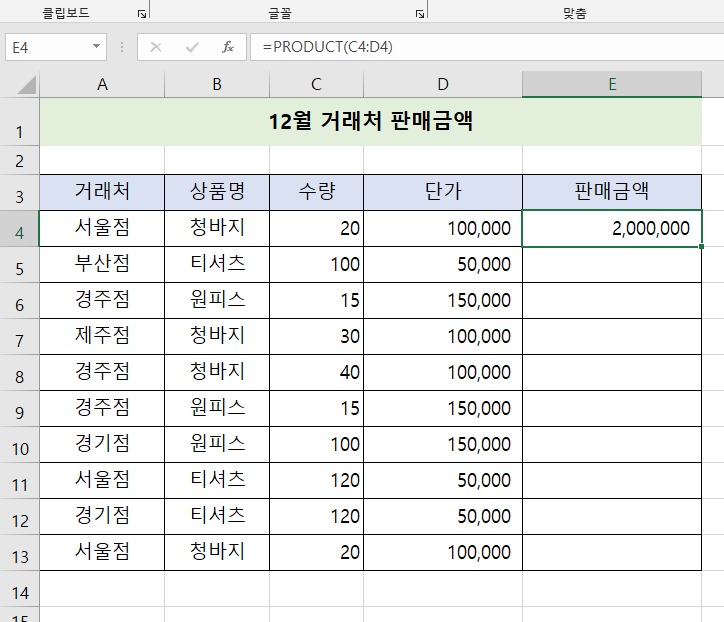This screenshot has width=724, height=622.
Task: Click price 150,000 in row 6
Action: click(x=443, y=301)
